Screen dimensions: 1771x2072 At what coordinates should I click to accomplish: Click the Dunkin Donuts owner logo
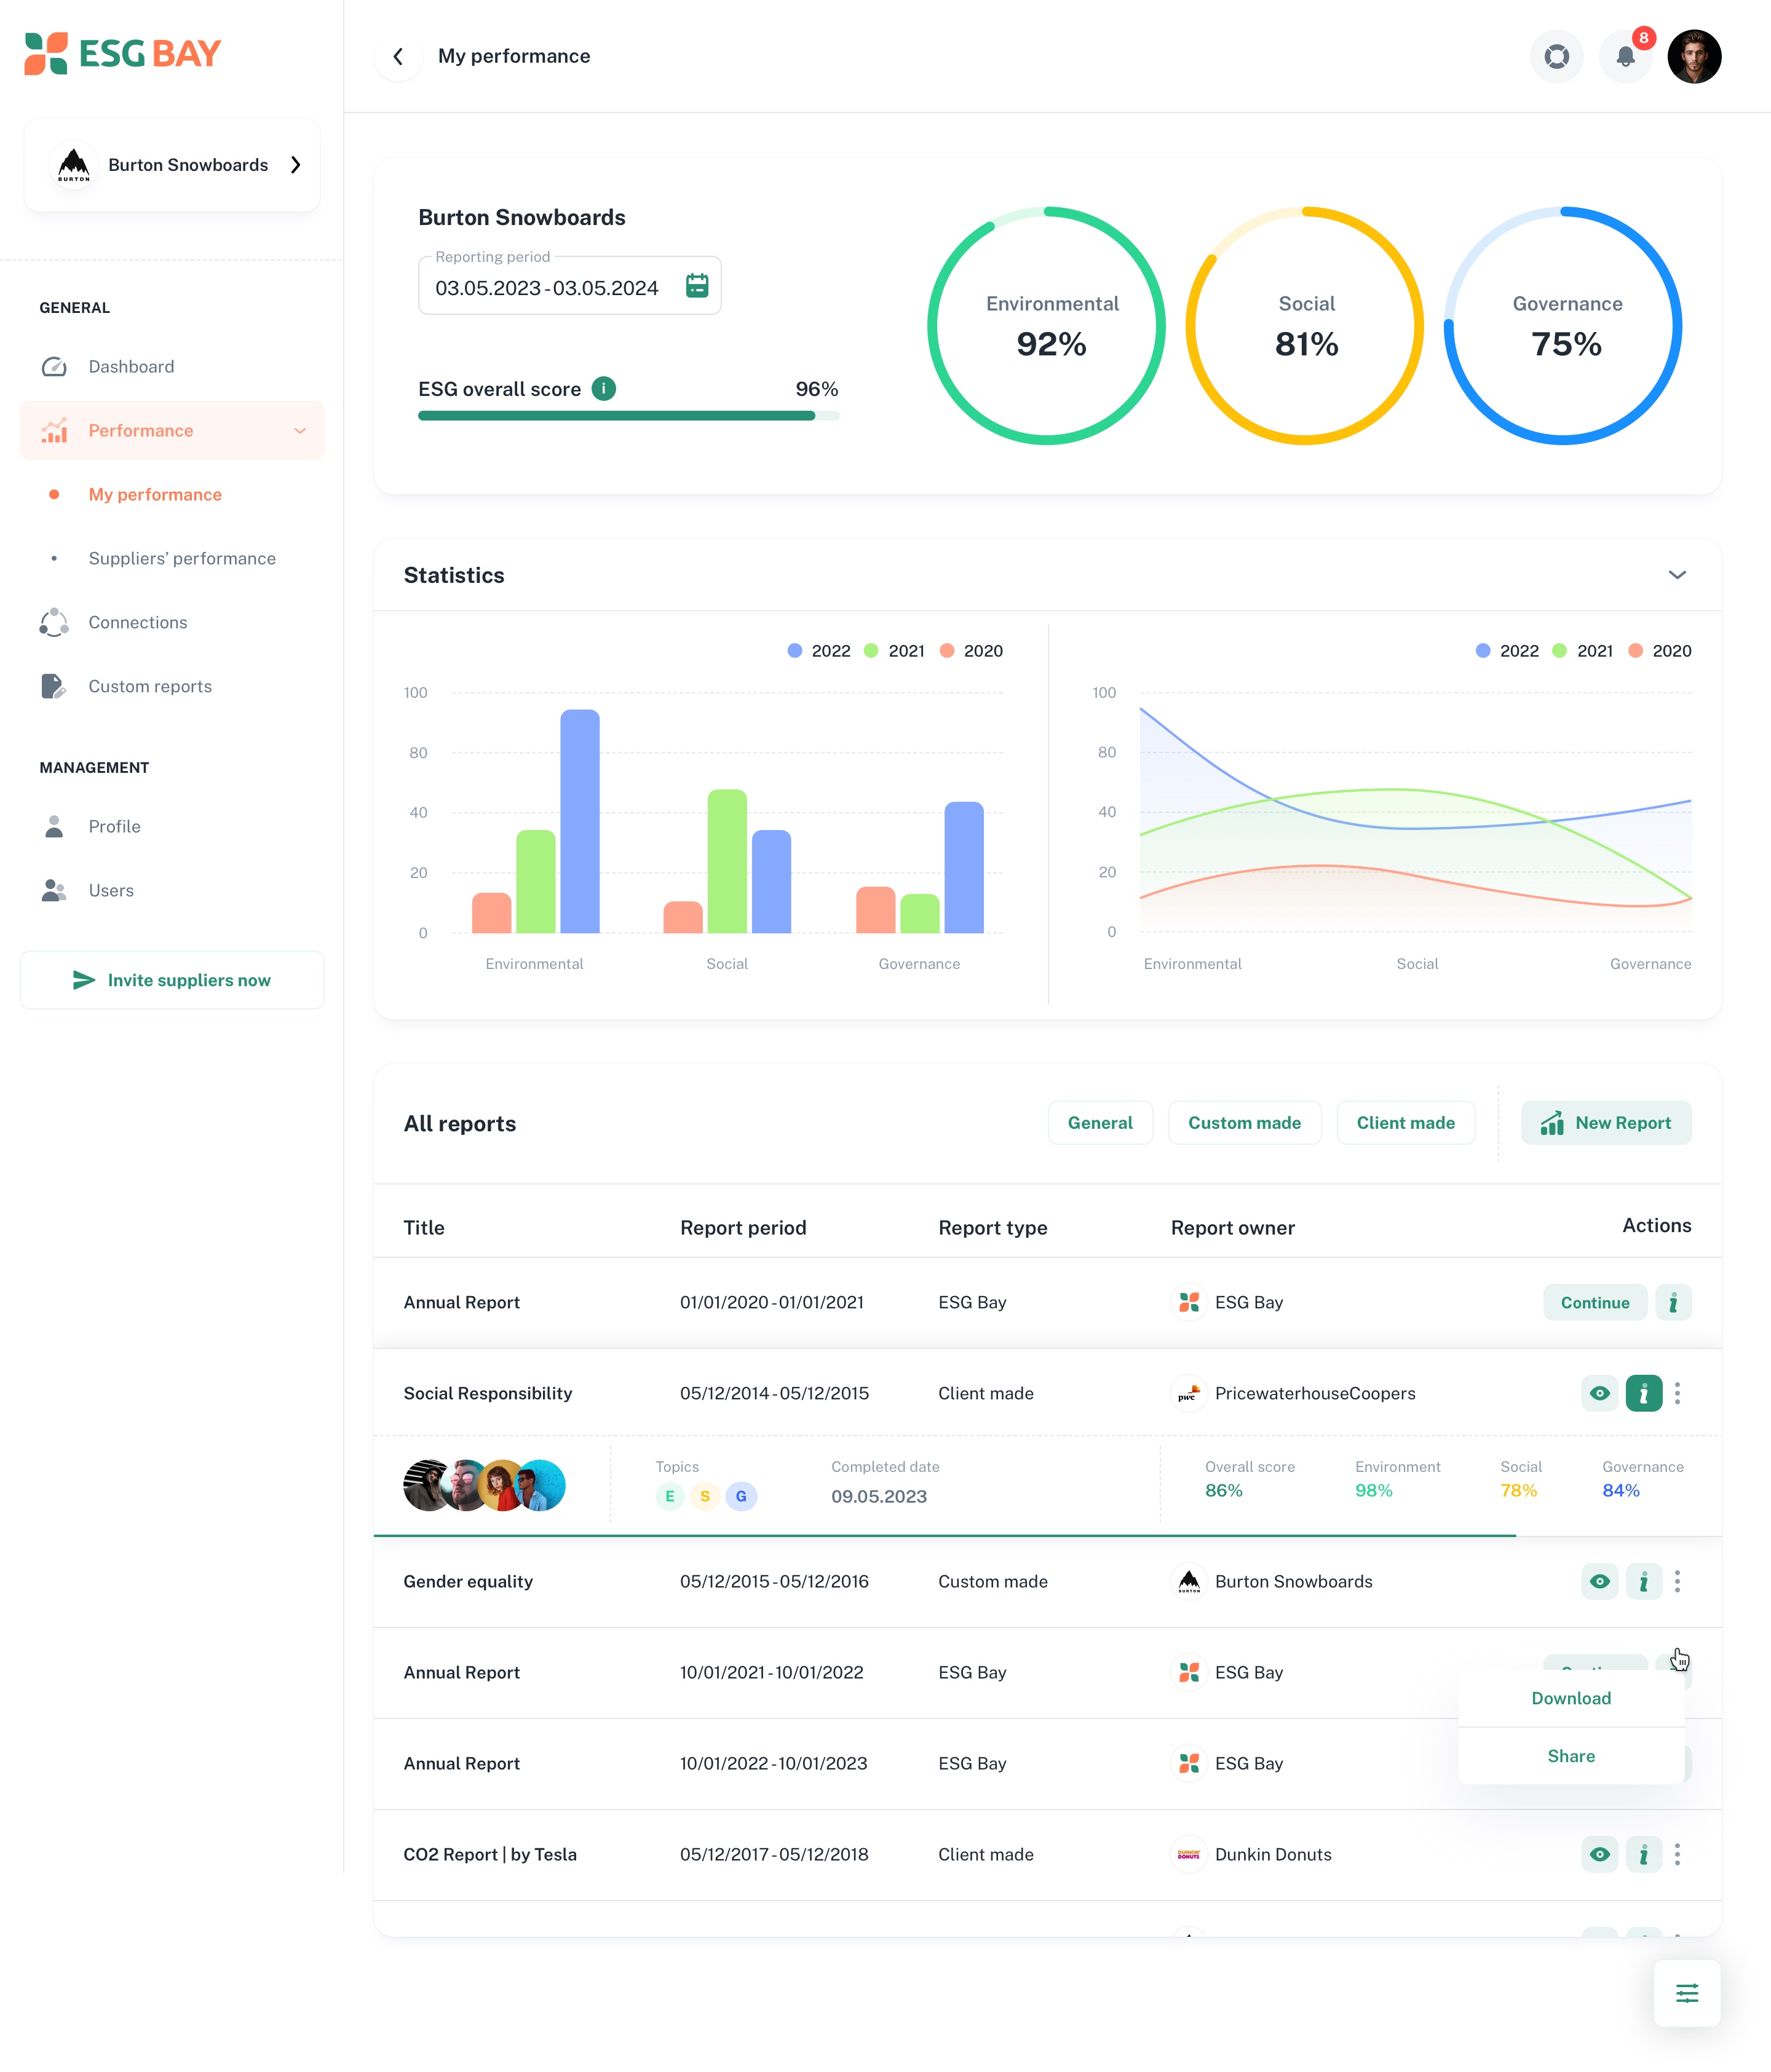1188,1854
